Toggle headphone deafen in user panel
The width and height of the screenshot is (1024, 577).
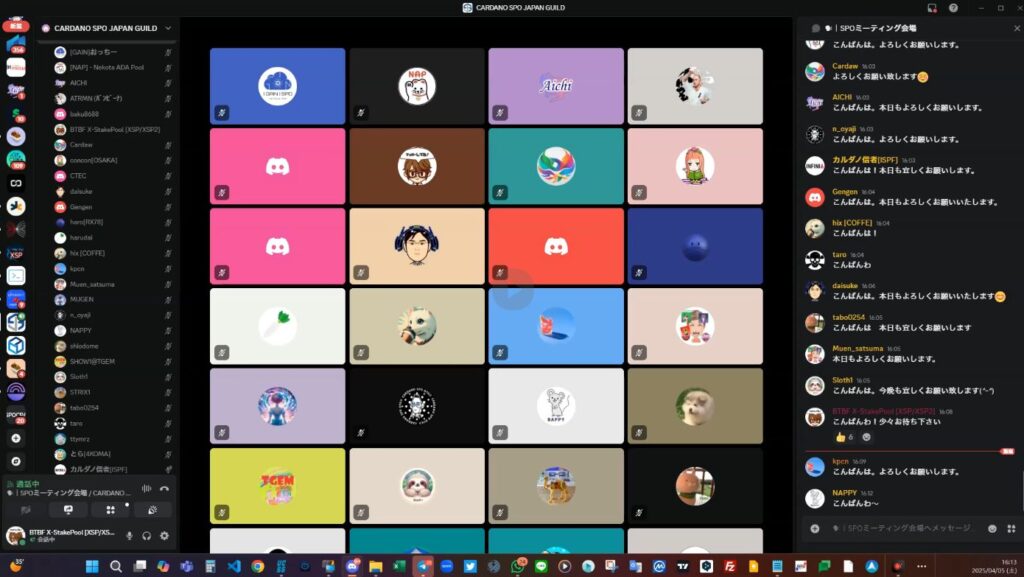click(x=146, y=536)
